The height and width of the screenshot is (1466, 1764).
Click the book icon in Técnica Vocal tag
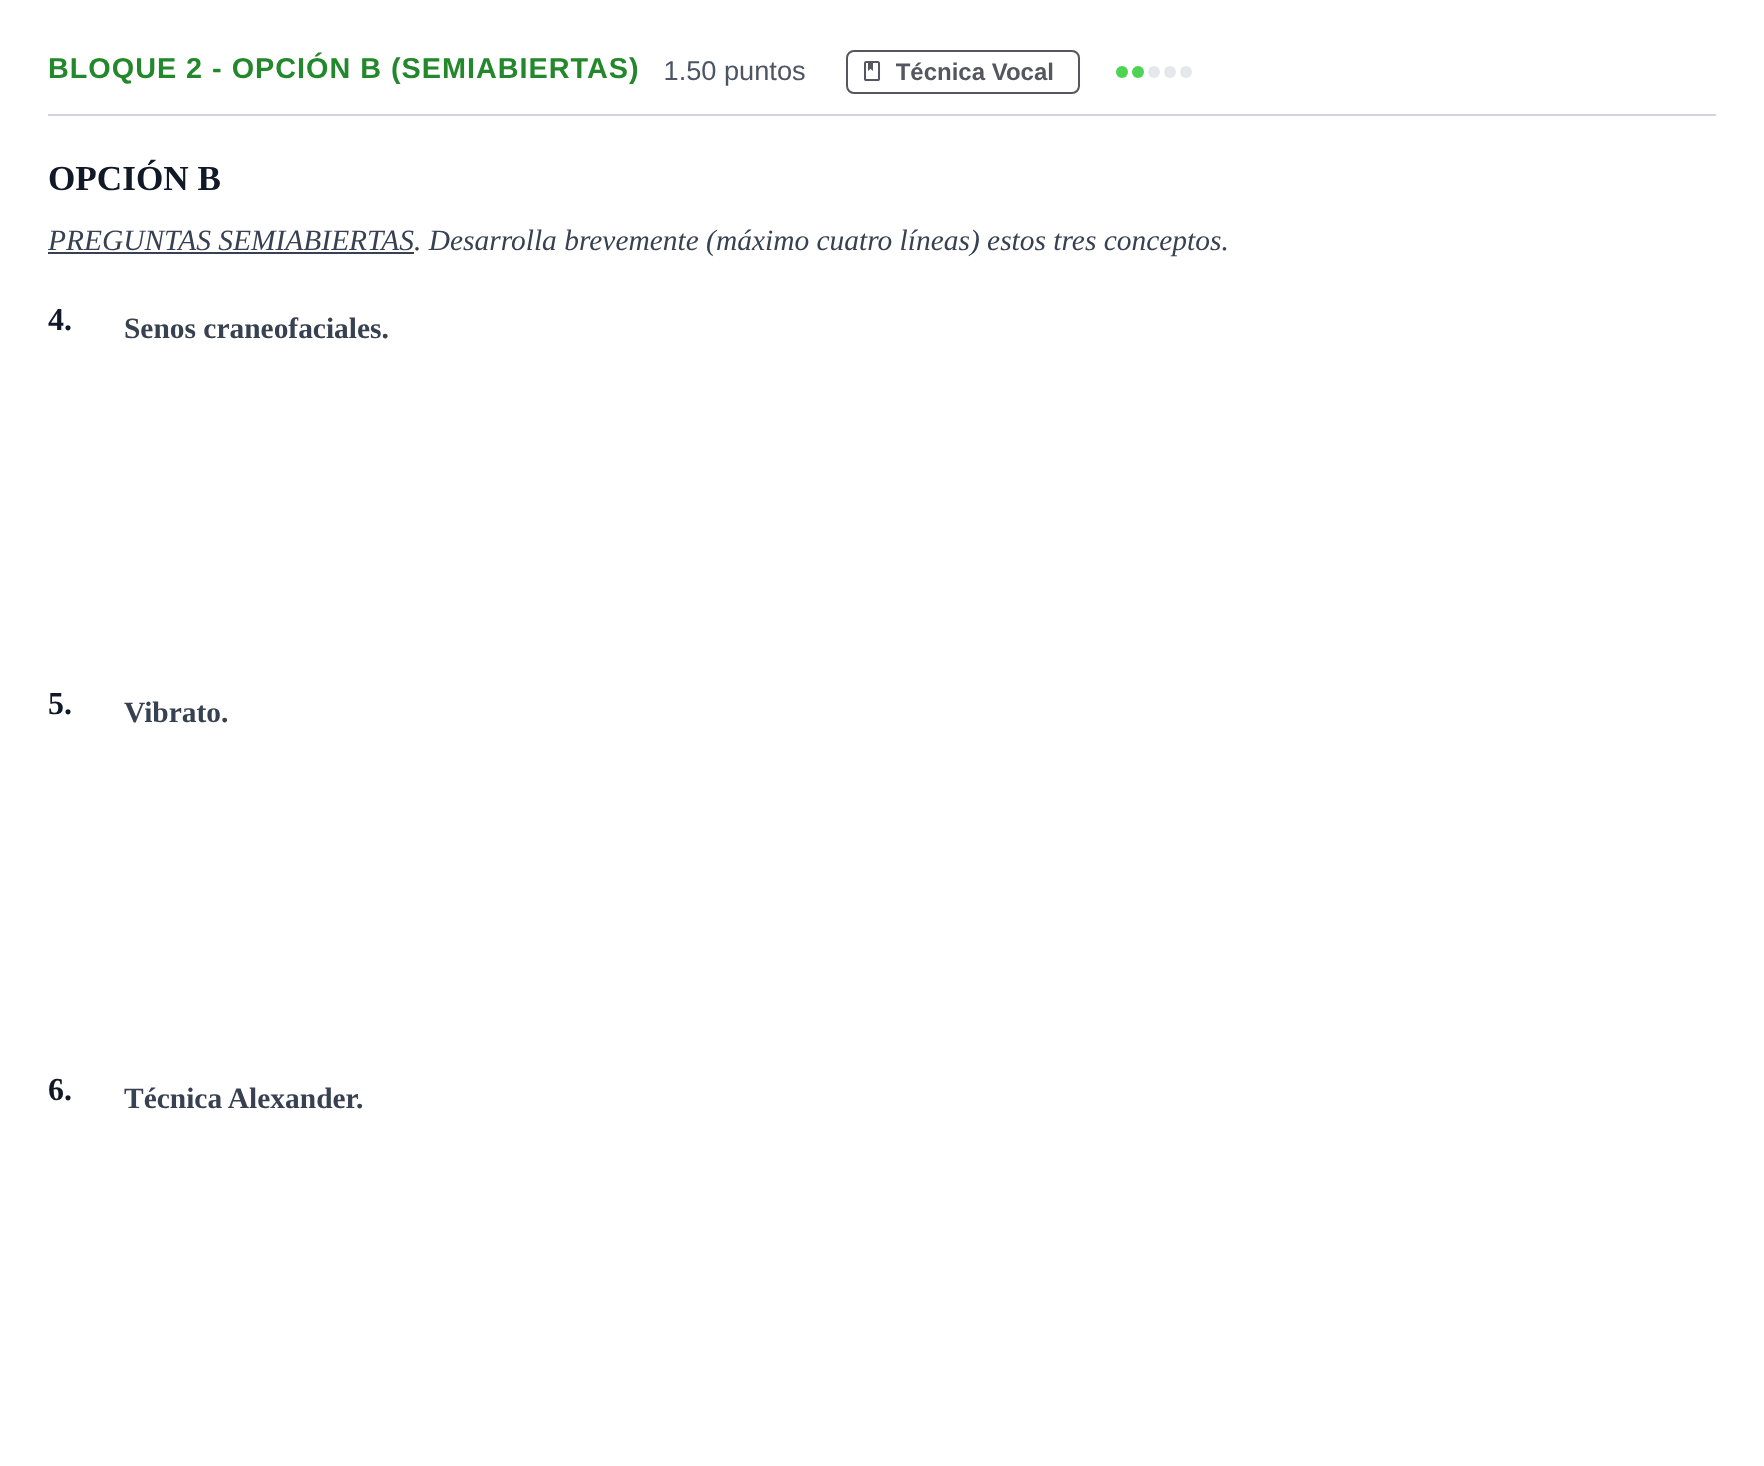click(x=872, y=72)
